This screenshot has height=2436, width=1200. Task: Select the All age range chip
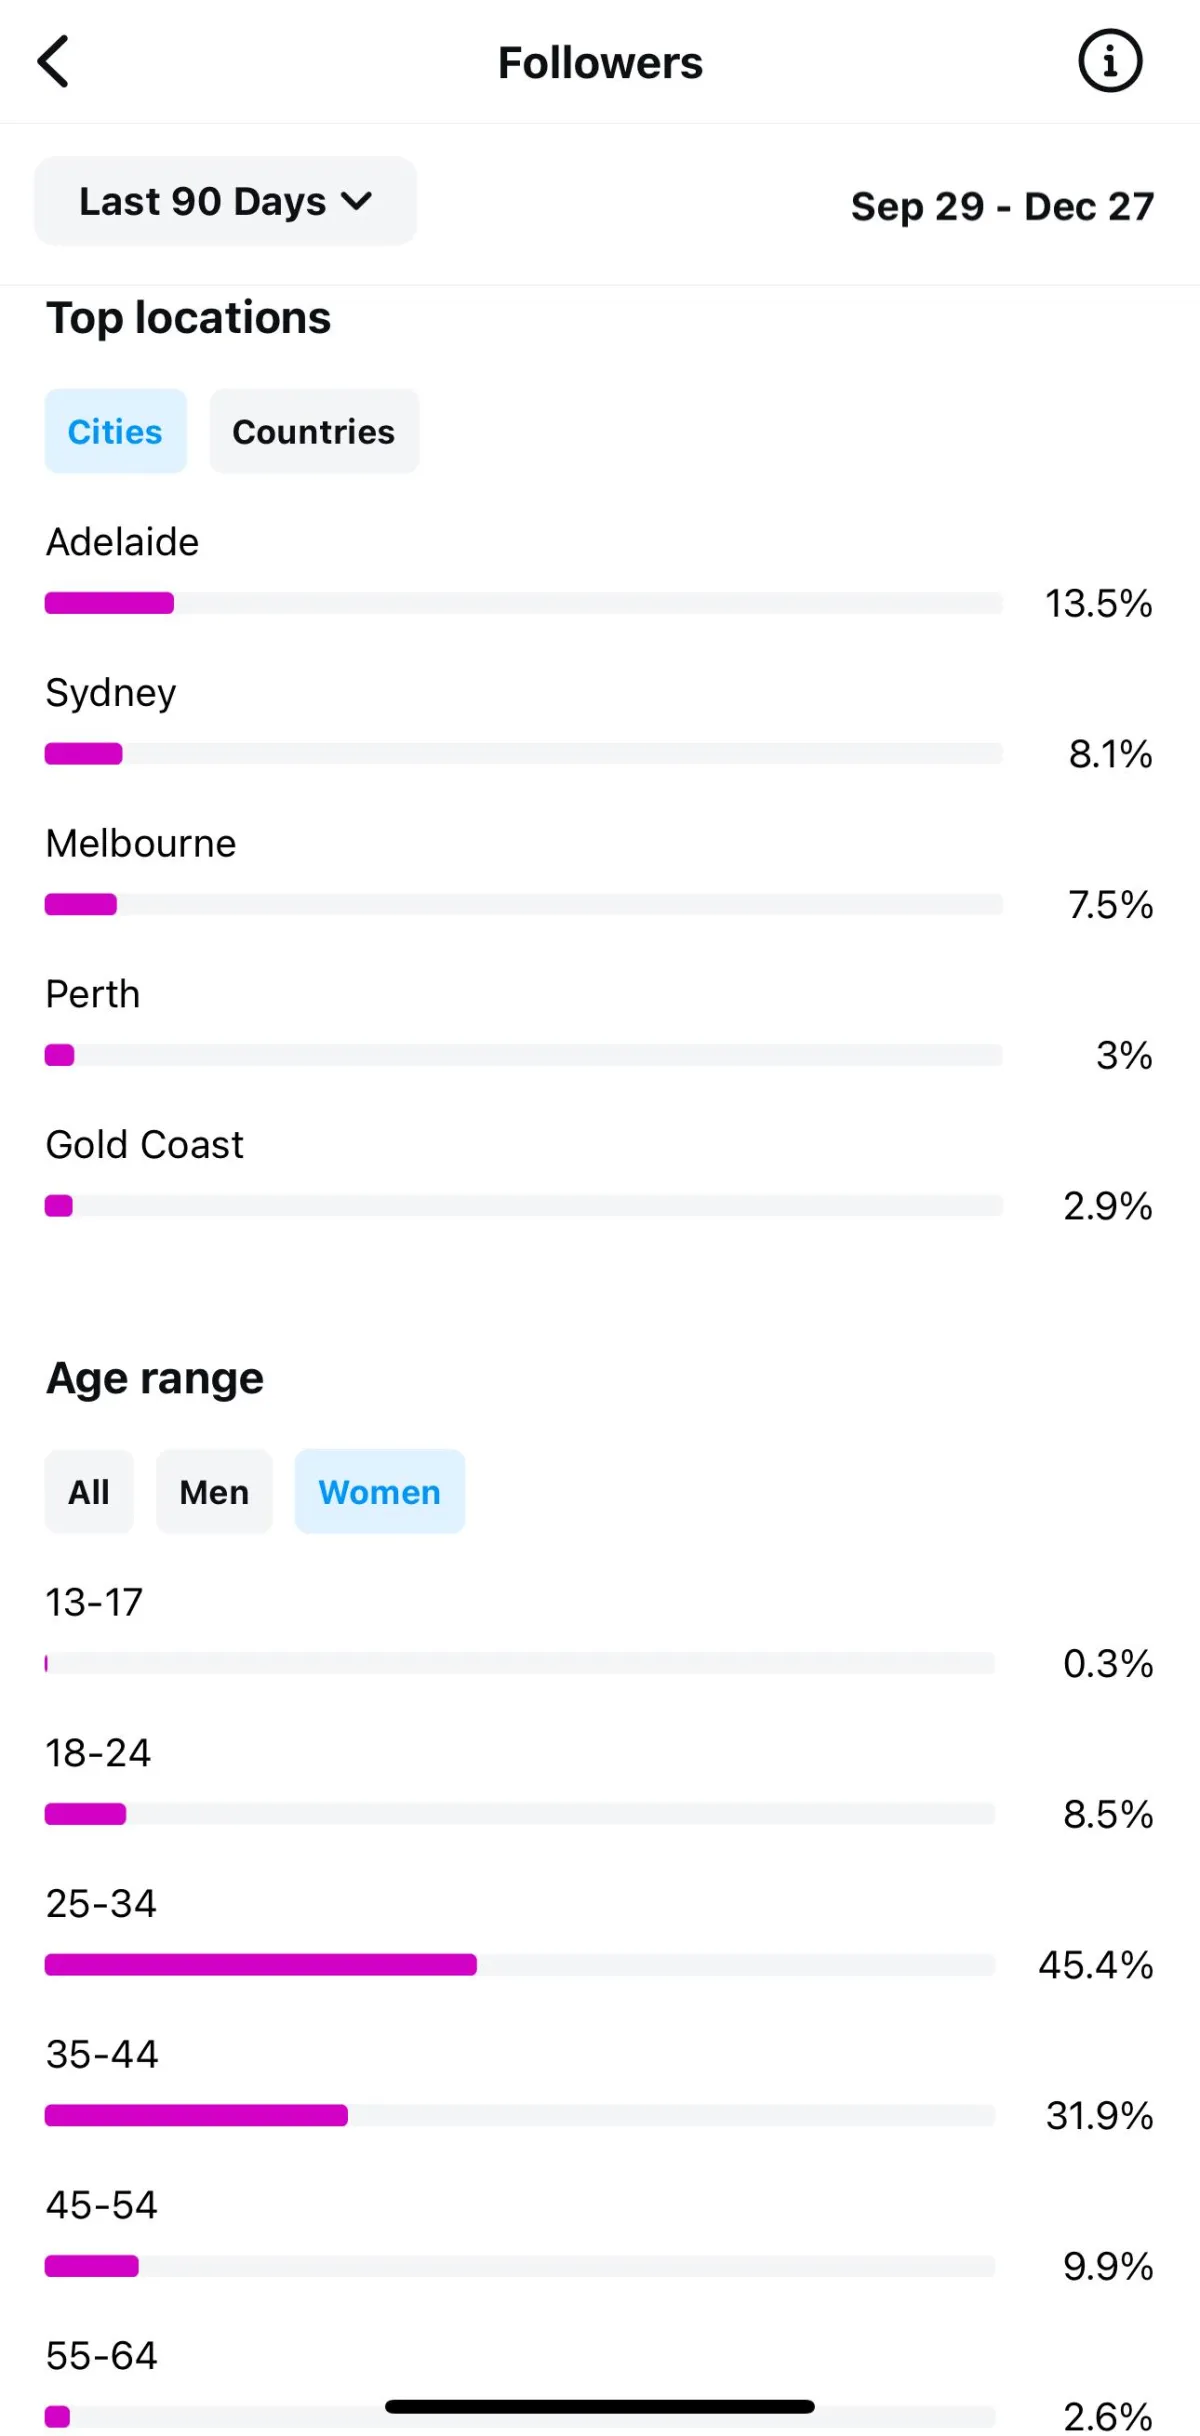click(89, 1491)
